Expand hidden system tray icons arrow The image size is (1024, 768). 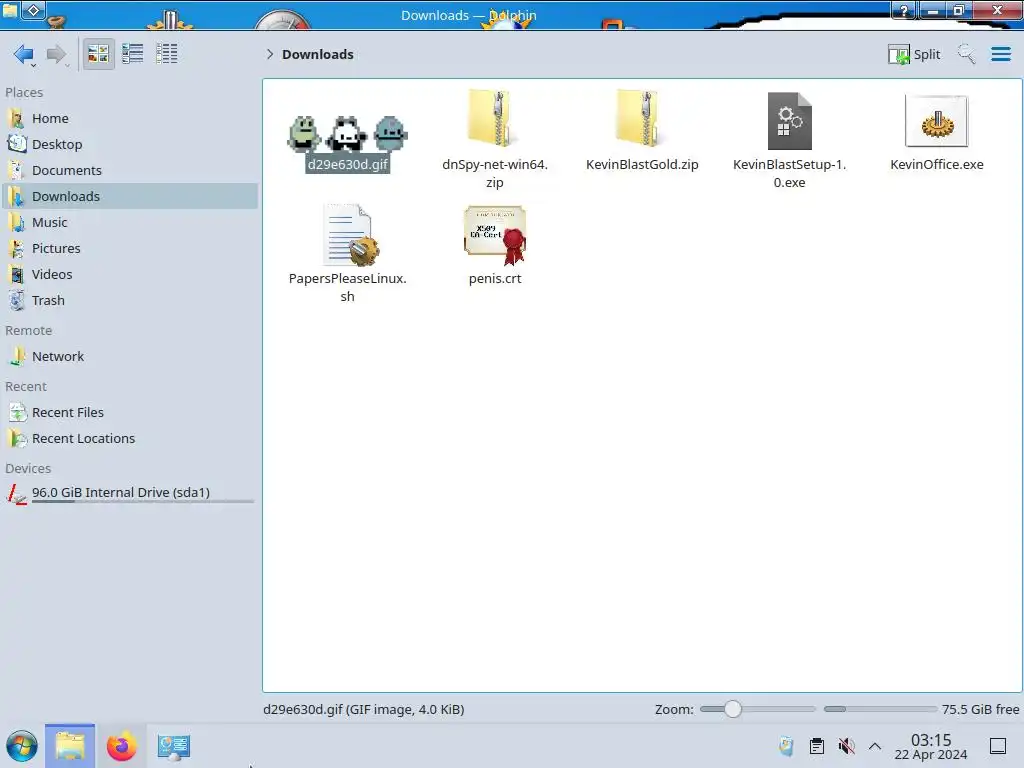(875, 746)
